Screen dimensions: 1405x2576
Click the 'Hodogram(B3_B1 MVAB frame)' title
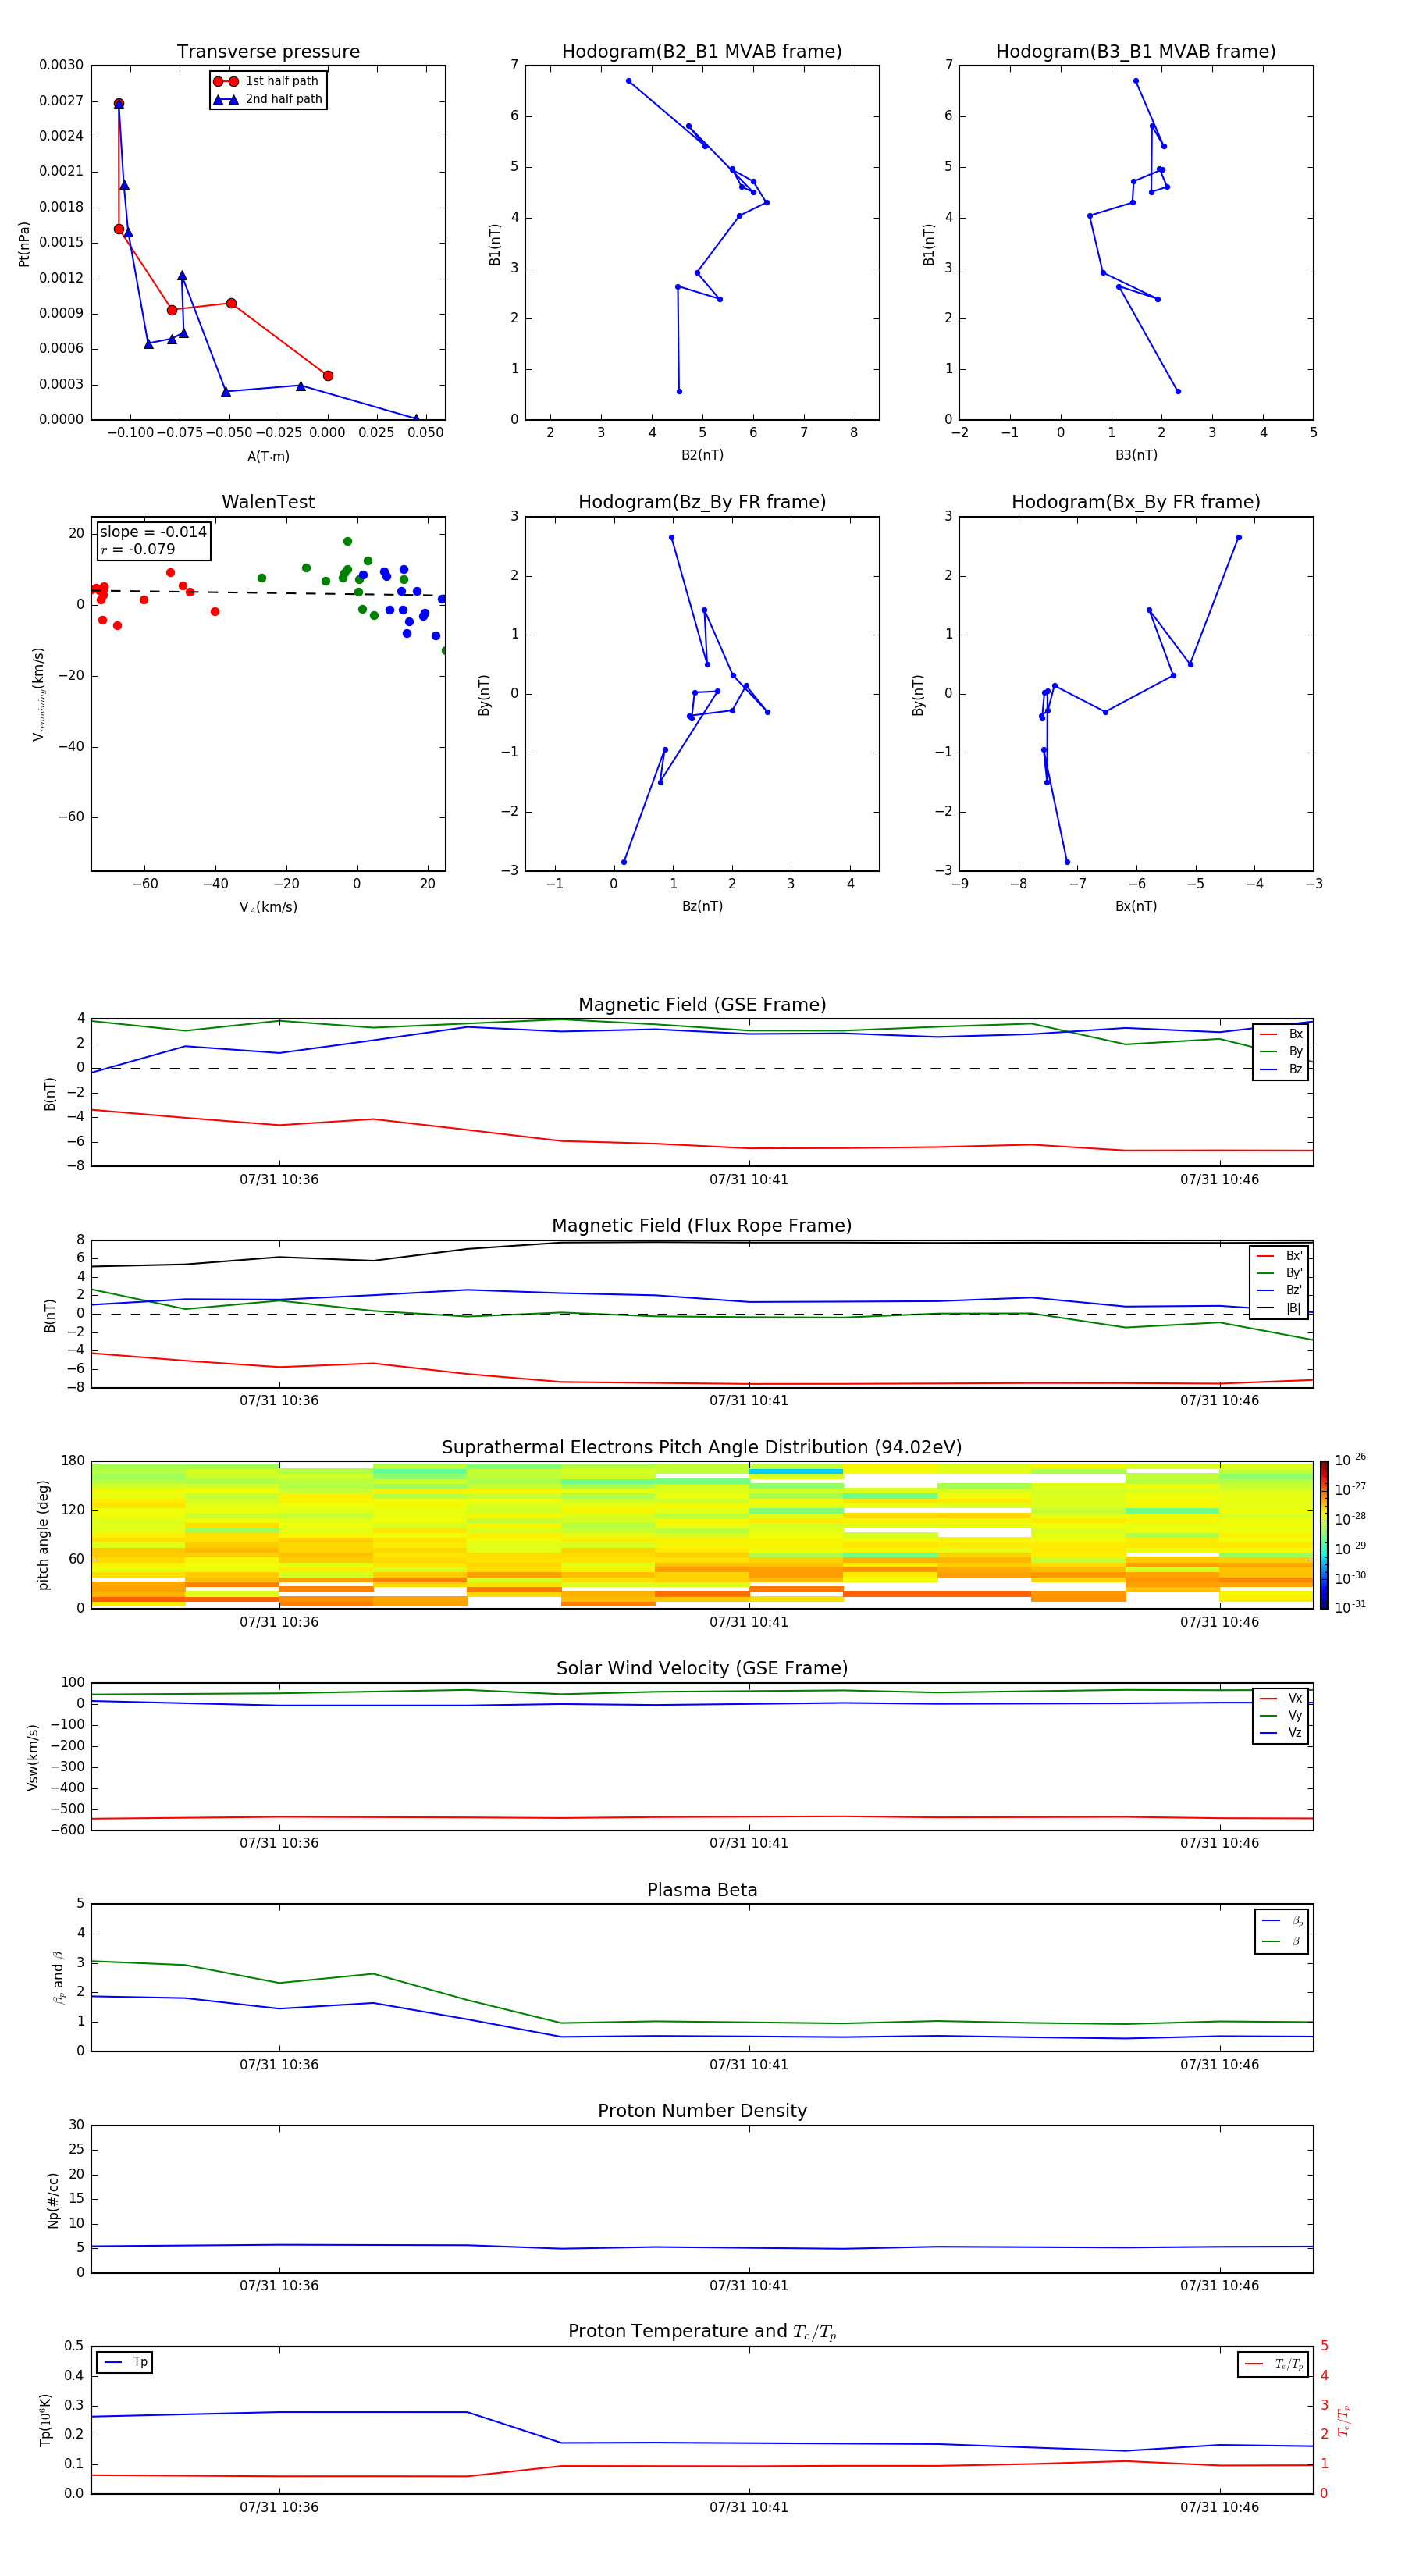click(x=1136, y=51)
